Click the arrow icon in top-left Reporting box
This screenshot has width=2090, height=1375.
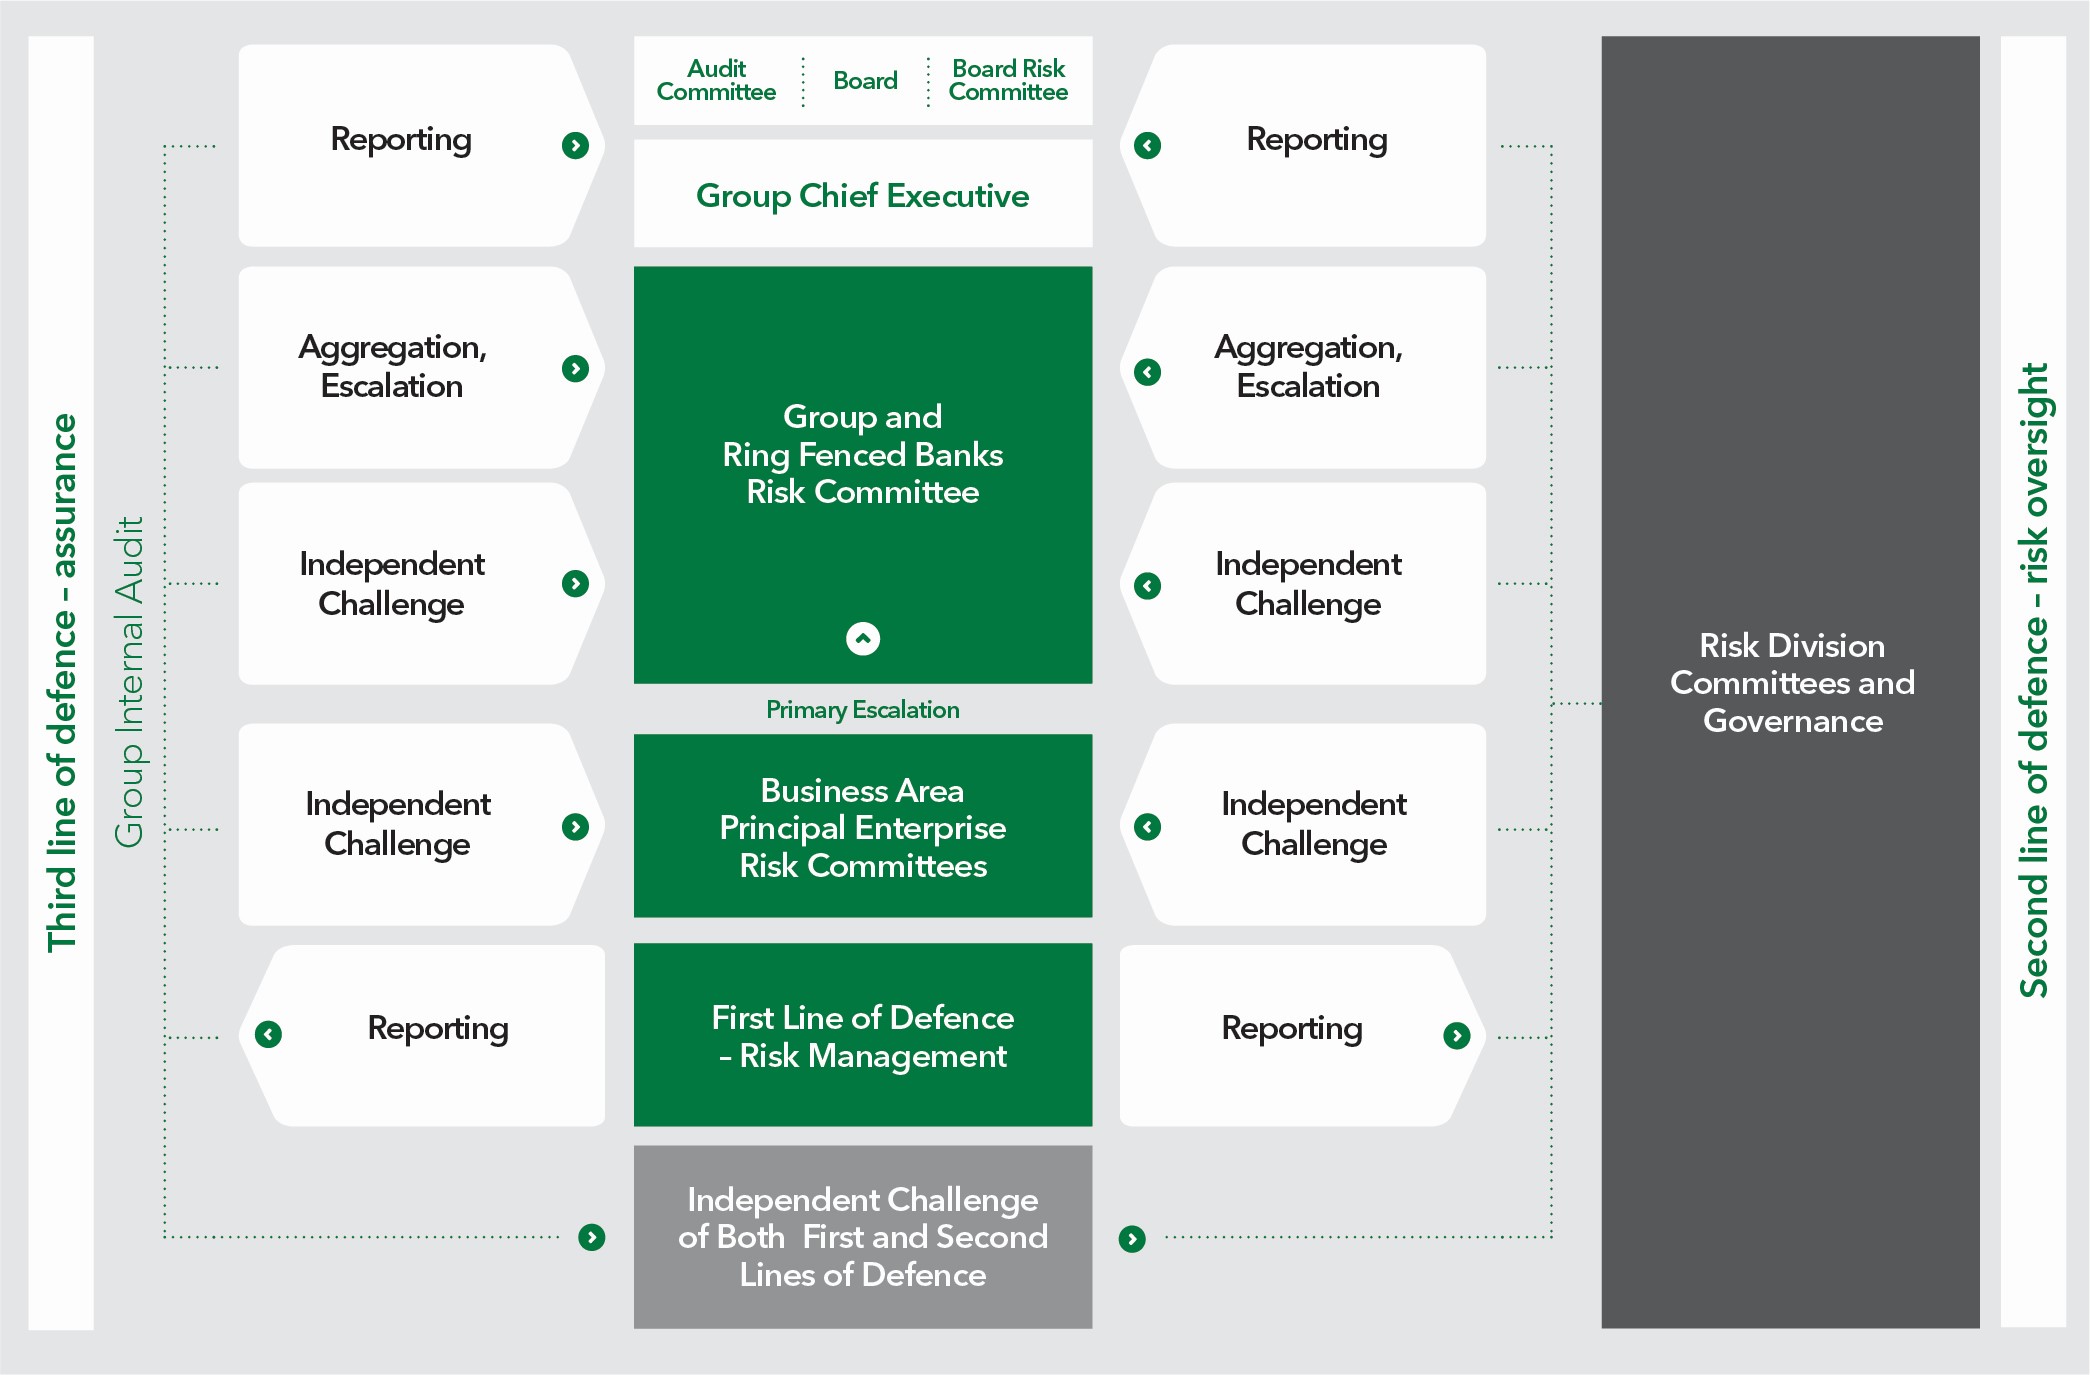[x=575, y=146]
